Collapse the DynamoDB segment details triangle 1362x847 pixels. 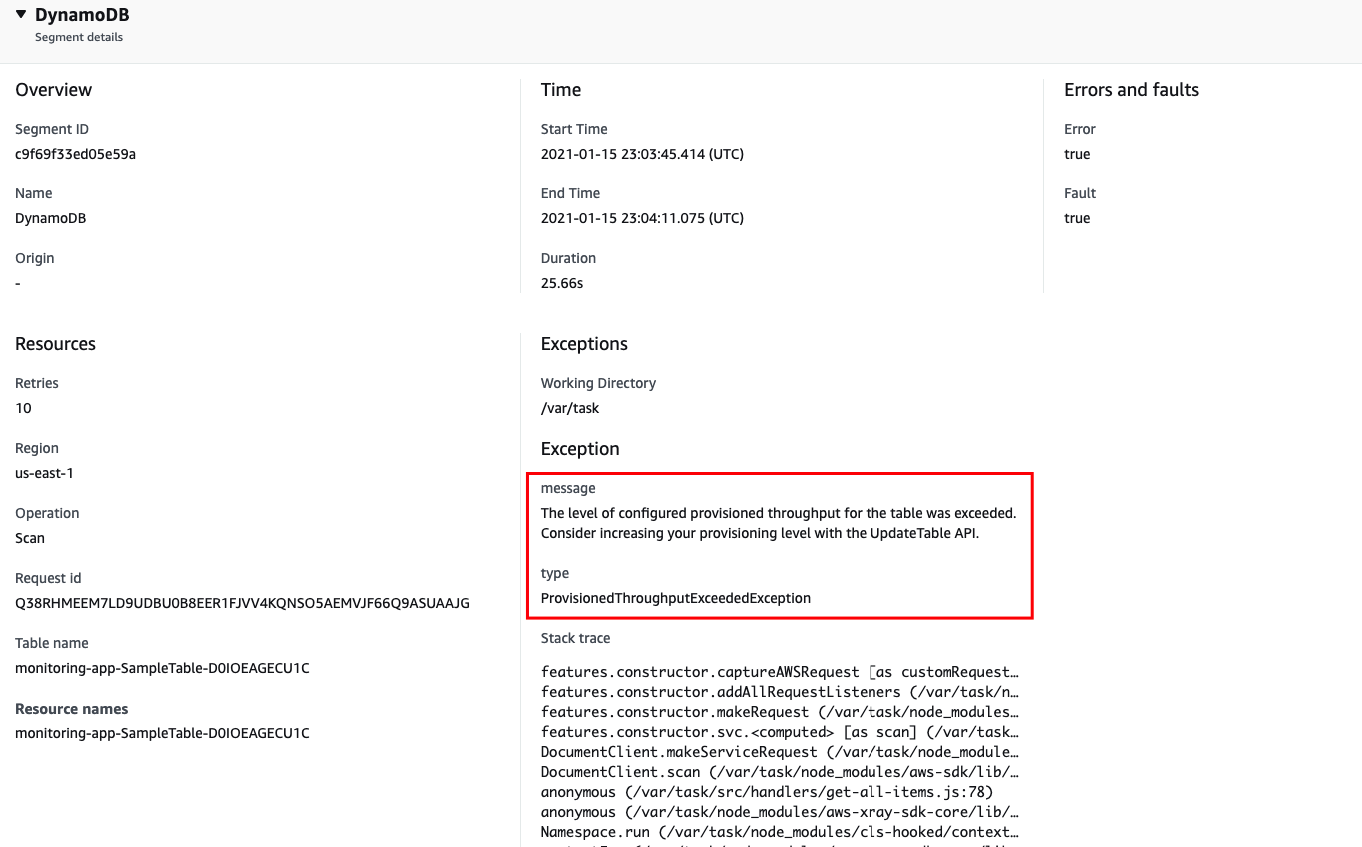[21, 15]
